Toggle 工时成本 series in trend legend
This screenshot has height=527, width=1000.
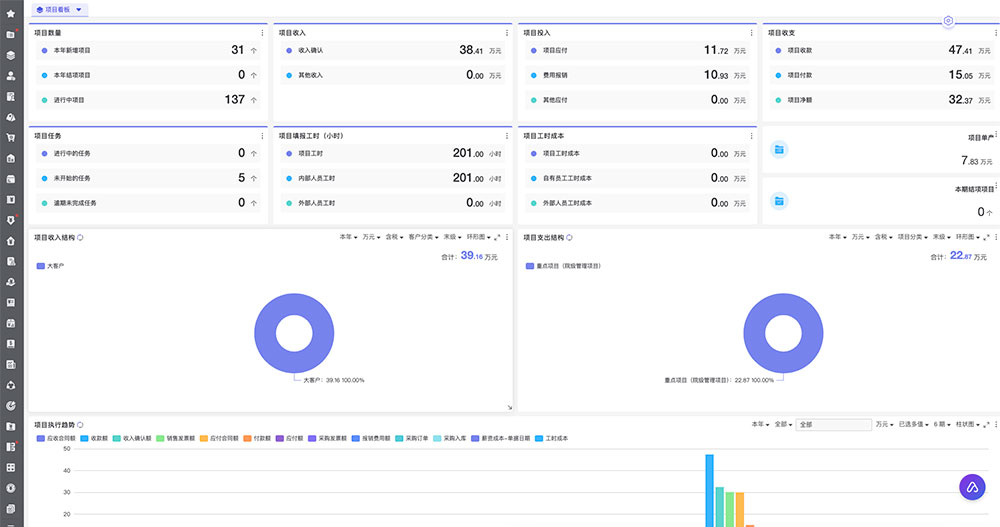pos(553,438)
